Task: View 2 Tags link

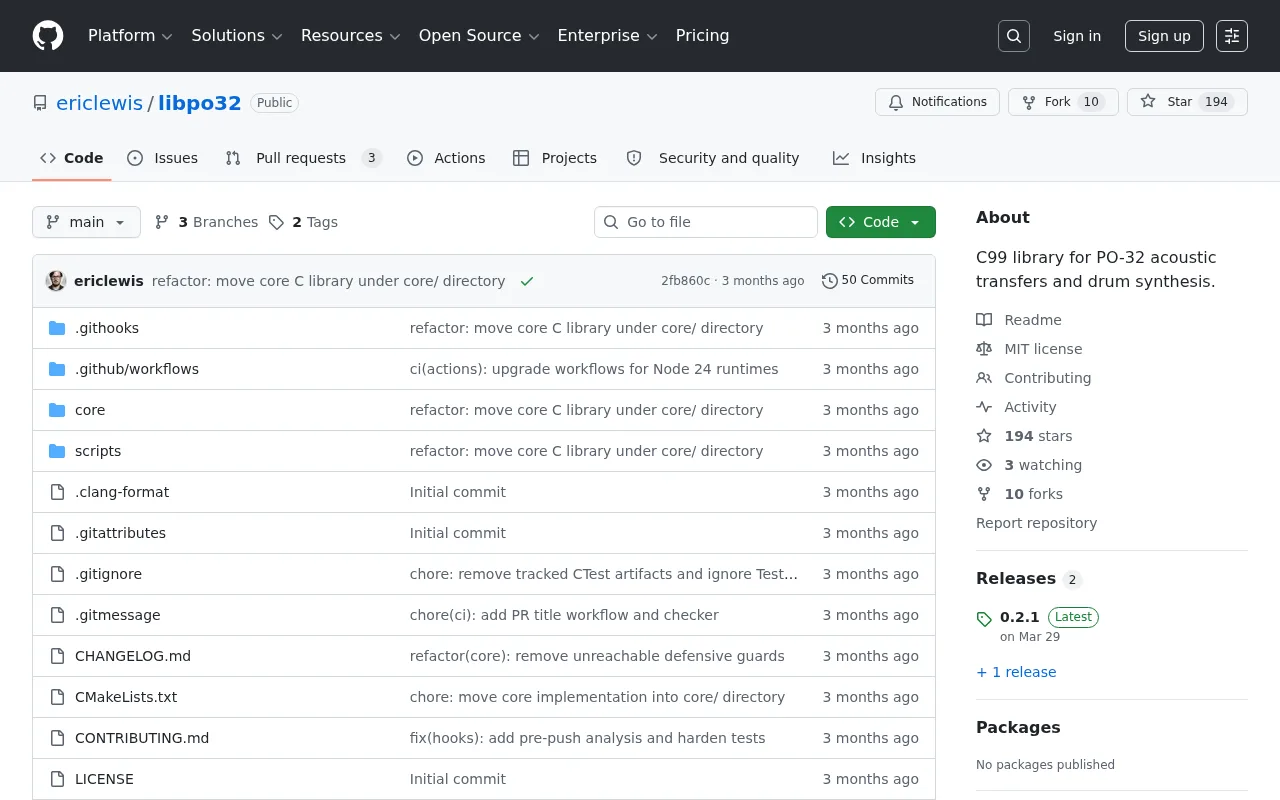Action: point(303,222)
